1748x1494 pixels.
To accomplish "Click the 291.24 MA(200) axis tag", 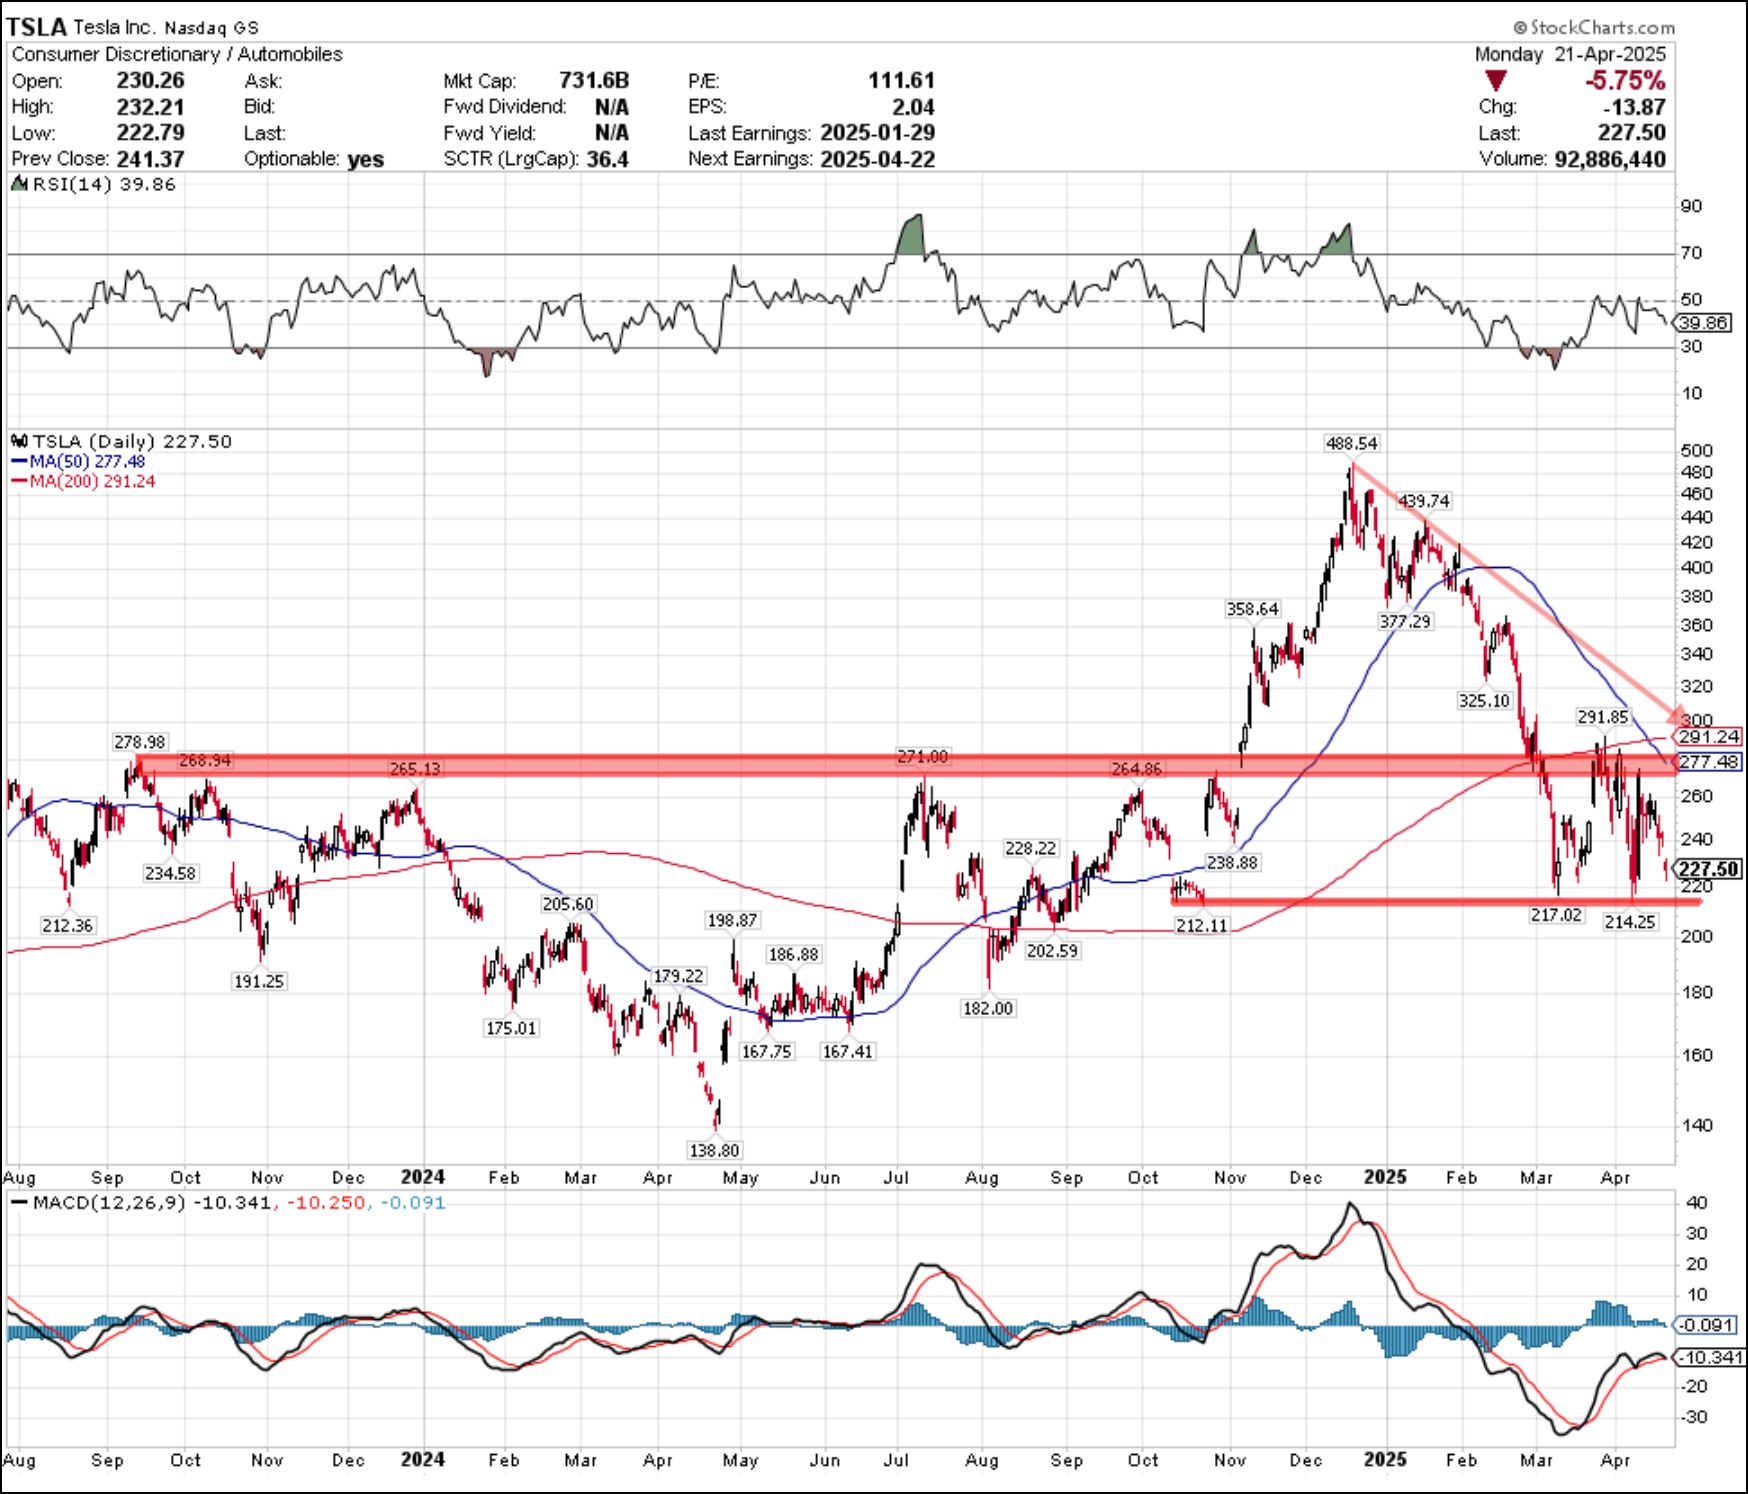I will [1708, 737].
